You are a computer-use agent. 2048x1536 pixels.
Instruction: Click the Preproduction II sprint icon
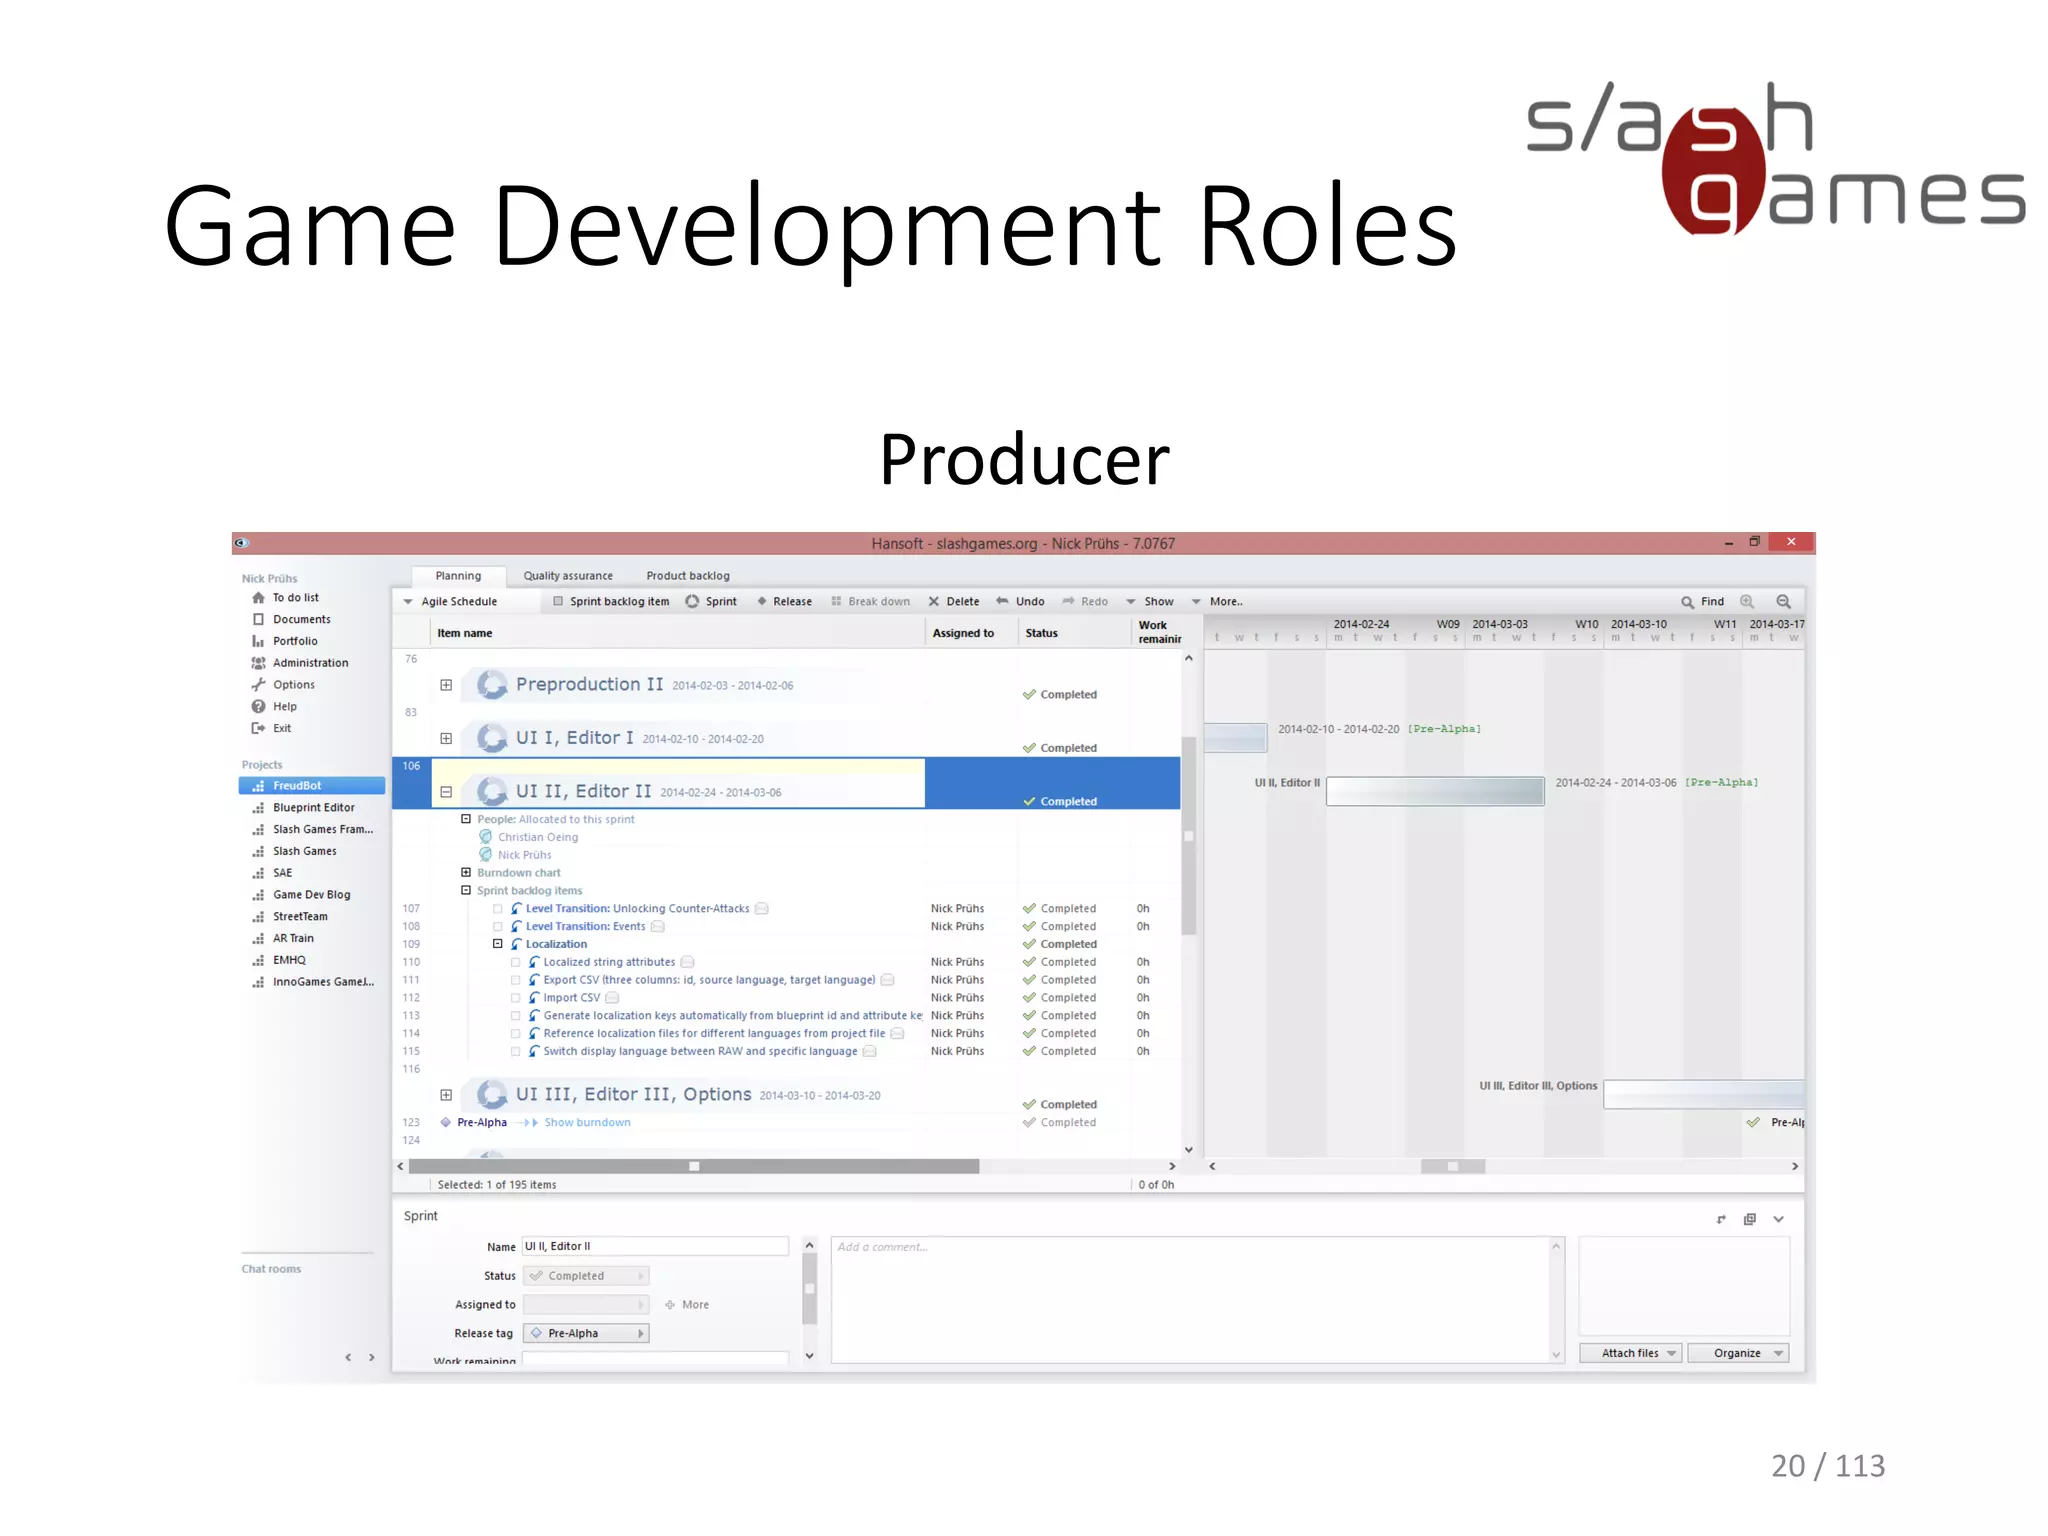491,685
